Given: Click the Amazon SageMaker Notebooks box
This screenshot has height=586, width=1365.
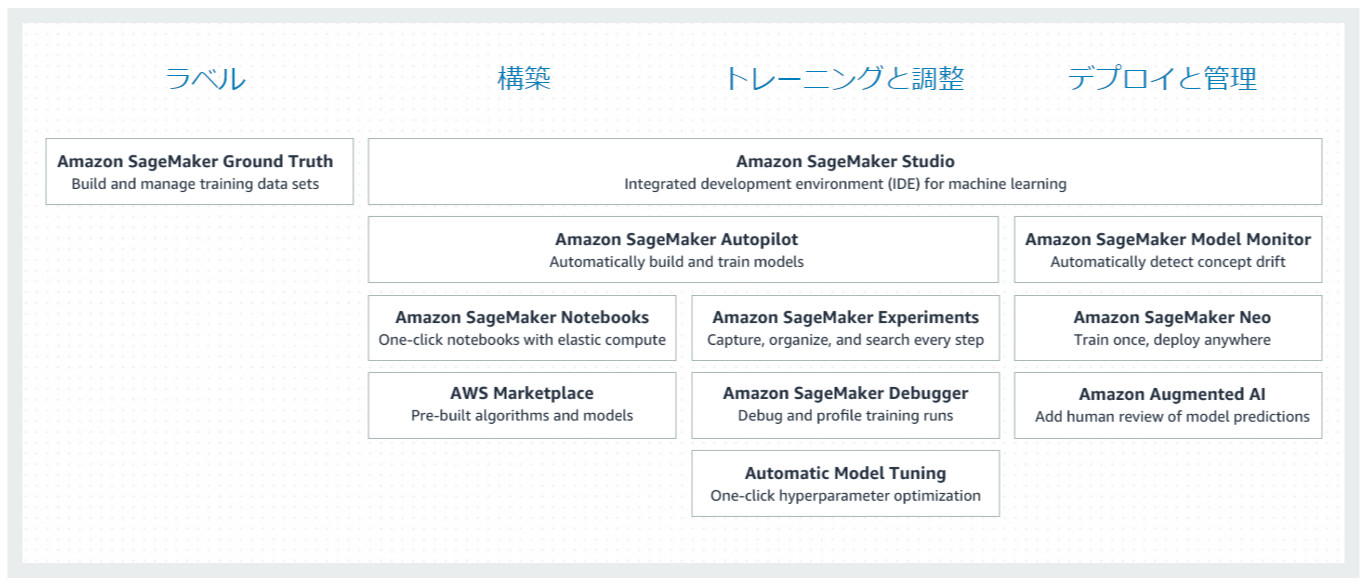Looking at the screenshot, I should click(522, 327).
